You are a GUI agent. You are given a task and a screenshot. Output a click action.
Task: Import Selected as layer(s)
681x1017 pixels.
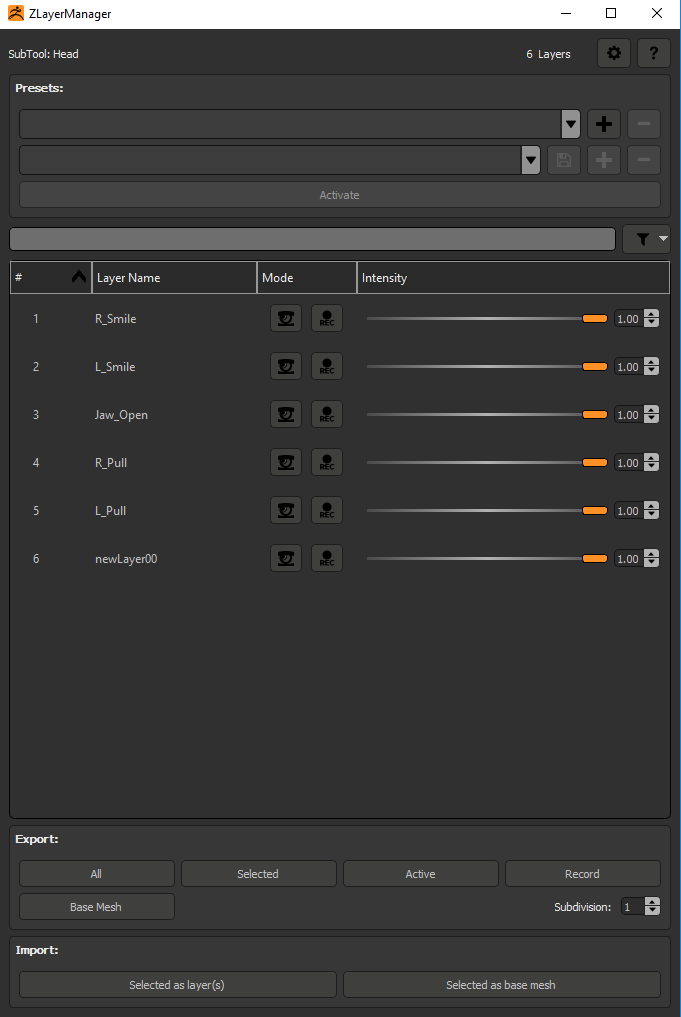[x=178, y=985]
